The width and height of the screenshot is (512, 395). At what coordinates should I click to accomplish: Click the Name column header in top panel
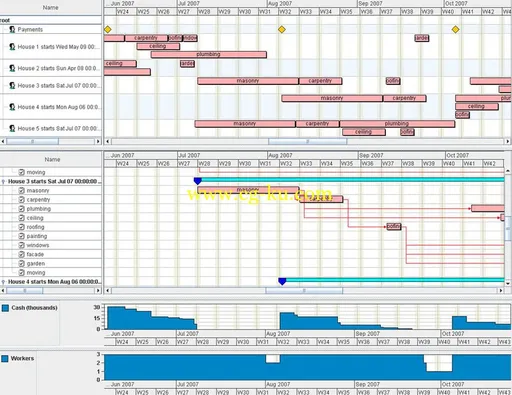pos(51,7)
